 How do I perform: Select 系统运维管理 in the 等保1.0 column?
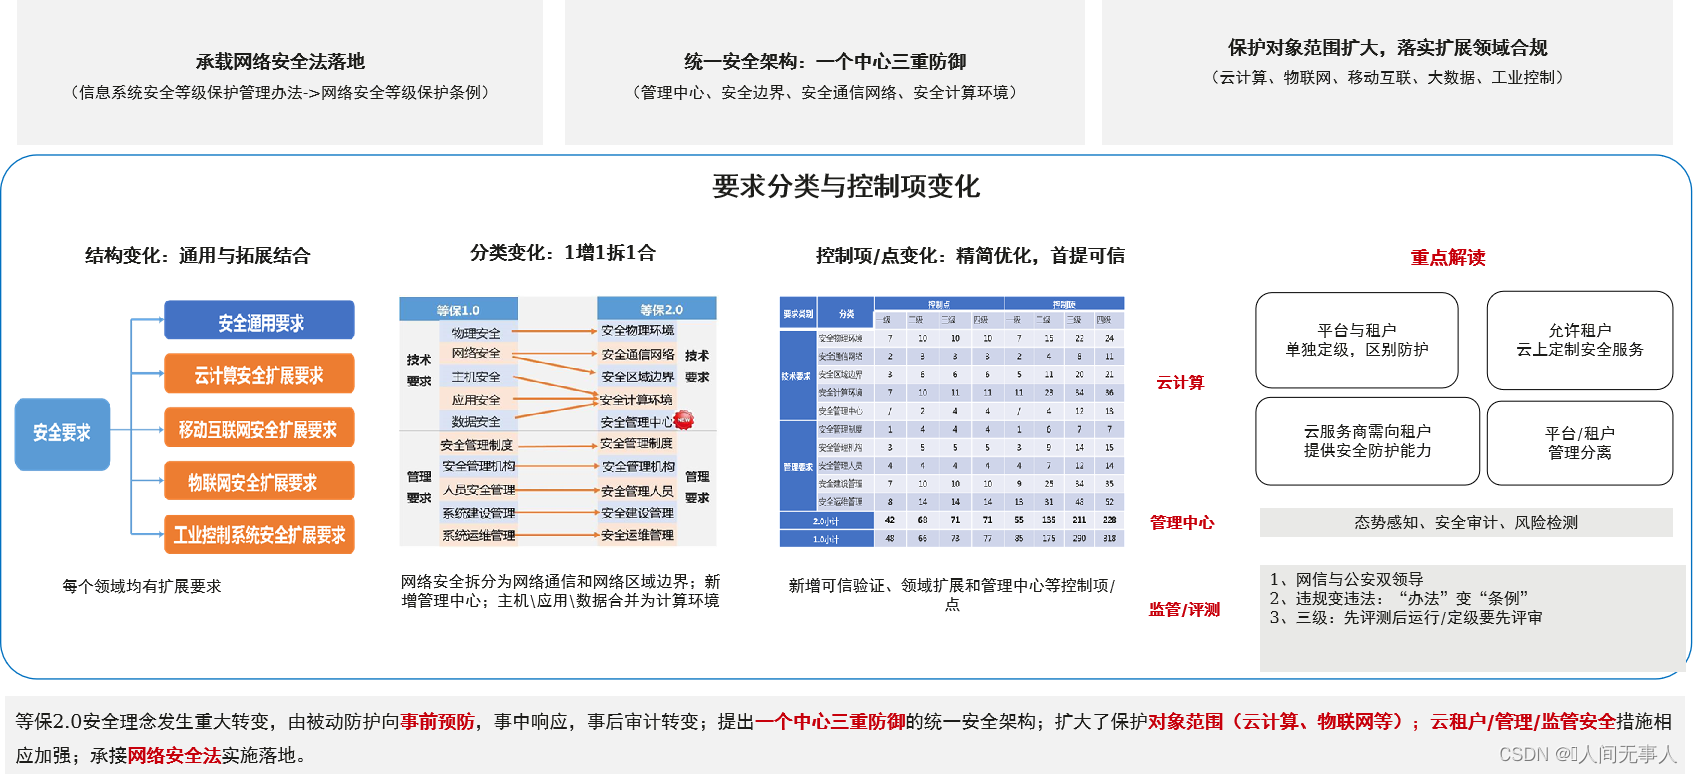(479, 536)
